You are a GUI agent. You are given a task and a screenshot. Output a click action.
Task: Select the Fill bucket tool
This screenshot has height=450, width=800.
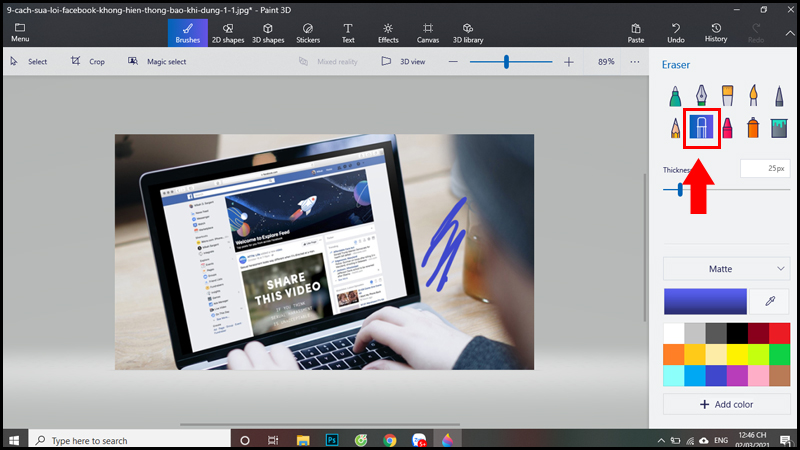779,128
